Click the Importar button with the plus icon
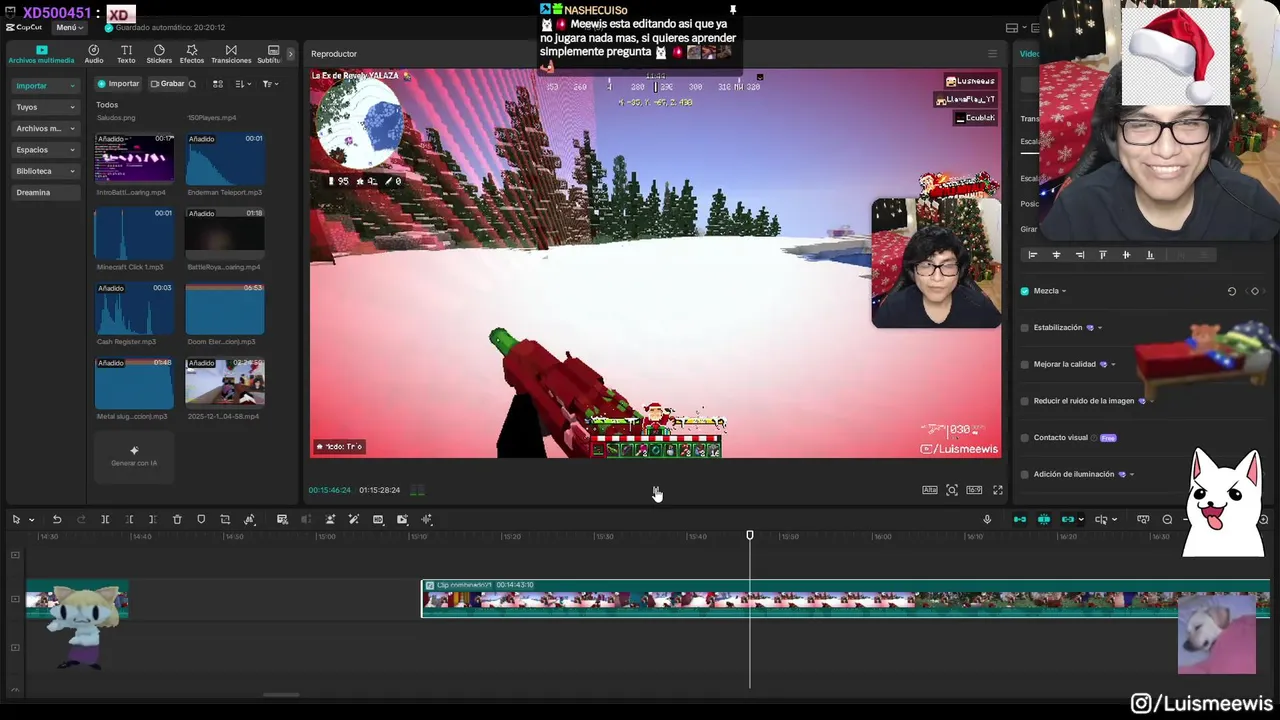The image size is (1280, 720). pos(118,84)
